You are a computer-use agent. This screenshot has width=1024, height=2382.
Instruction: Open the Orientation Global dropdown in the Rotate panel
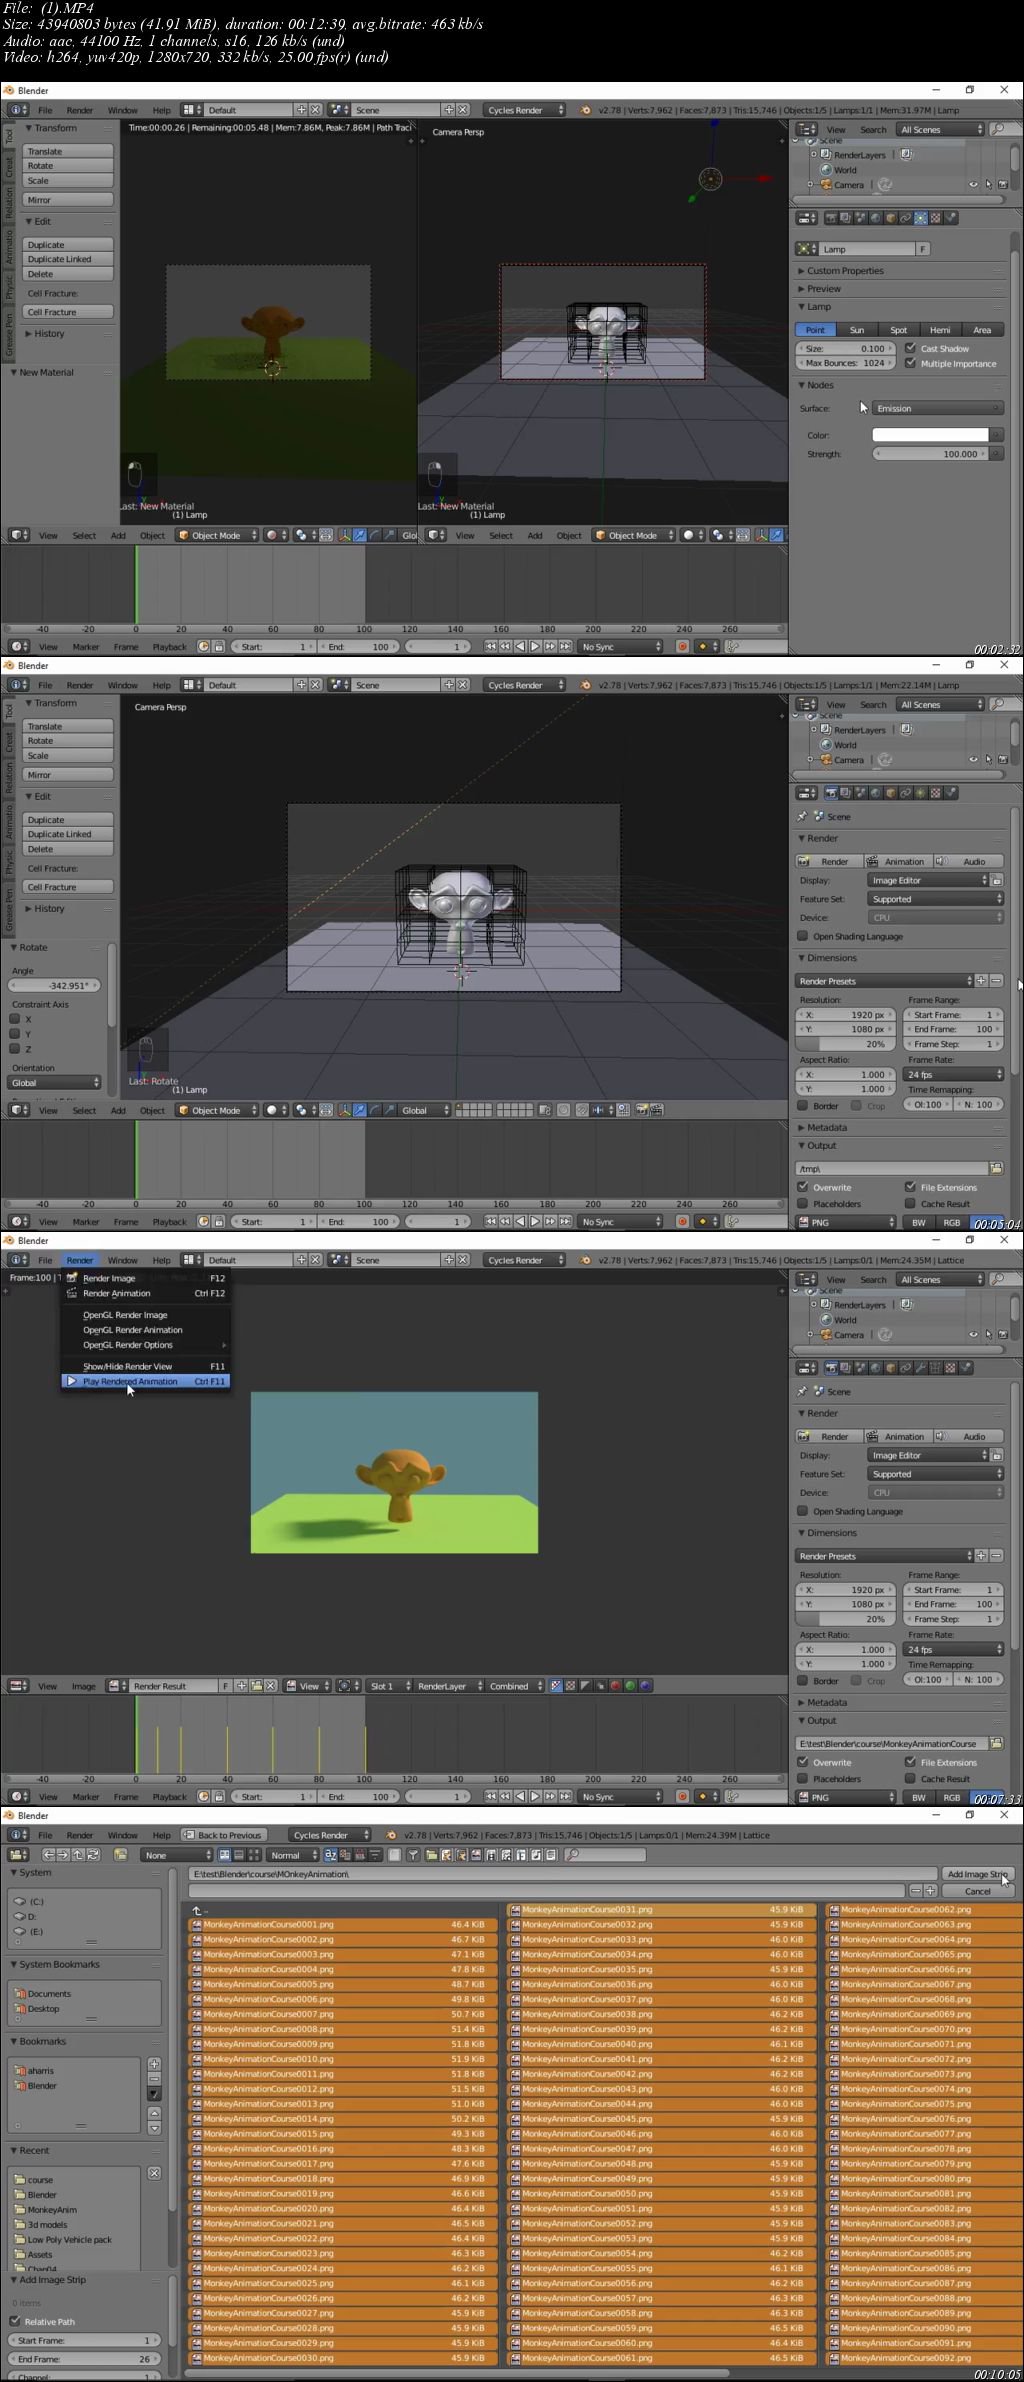tap(55, 1083)
